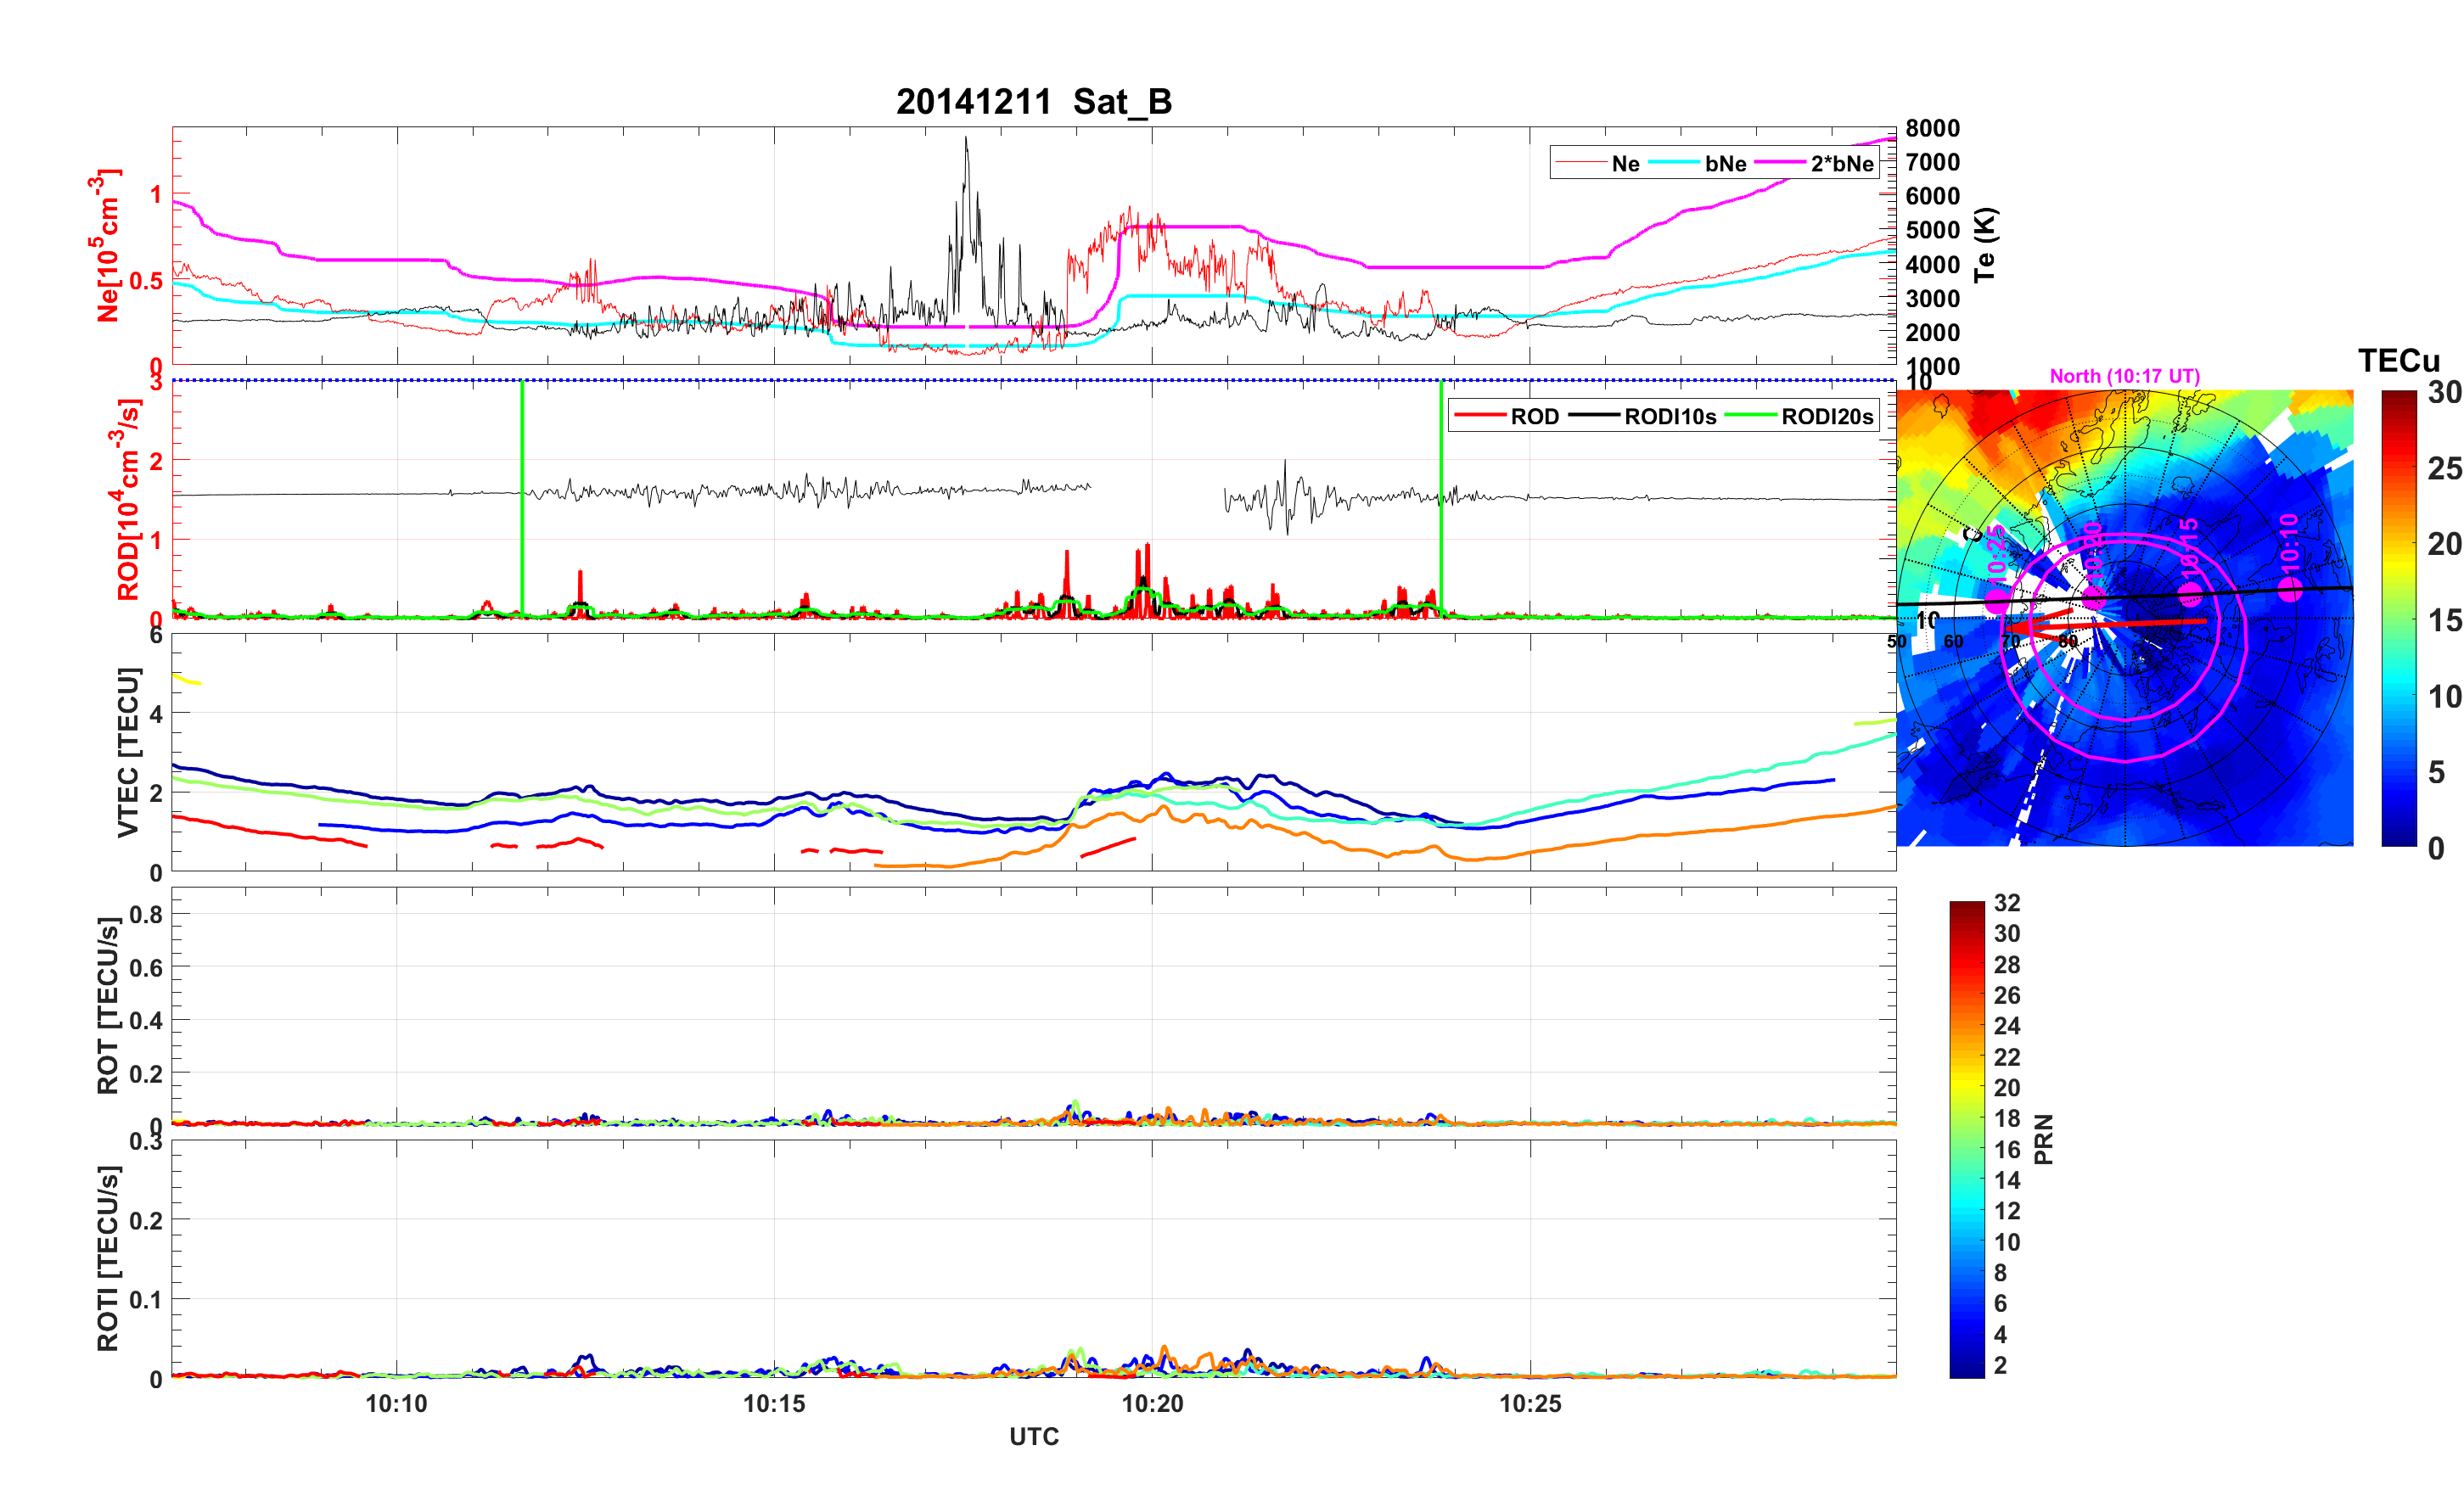Click the 10:25 tick label on UTC axis

pyautogui.click(x=1530, y=1404)
